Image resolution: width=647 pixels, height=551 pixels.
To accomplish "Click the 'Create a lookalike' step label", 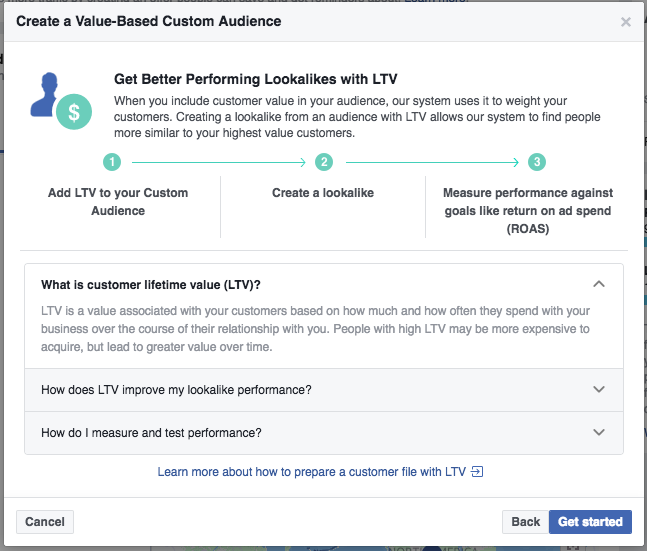I will click(x=323, y=193).
